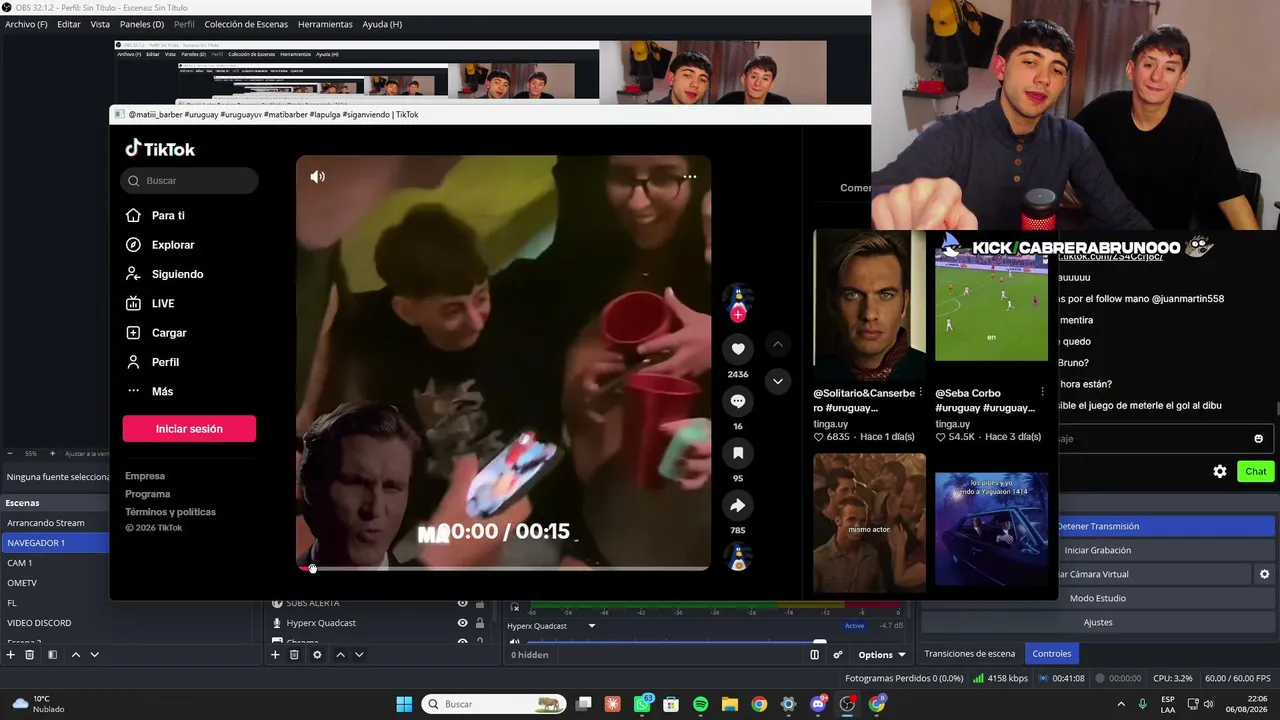Open emoji picker in chat message box
Viewport: 1280px width, 720px height.
click(x=1258, y=438)
